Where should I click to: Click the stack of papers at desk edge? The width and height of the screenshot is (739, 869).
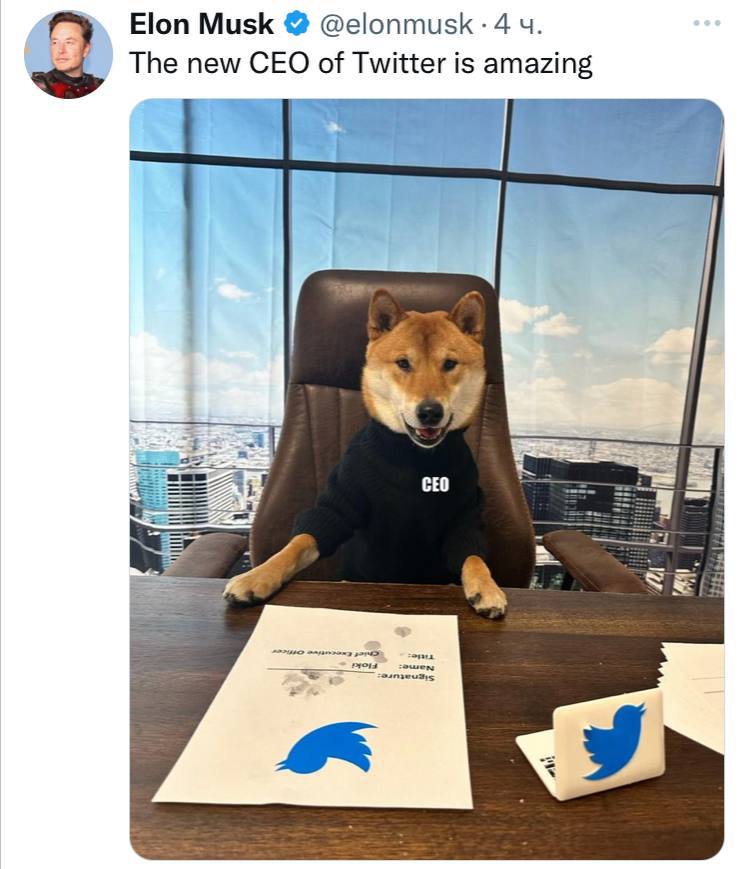coord(693,696)
